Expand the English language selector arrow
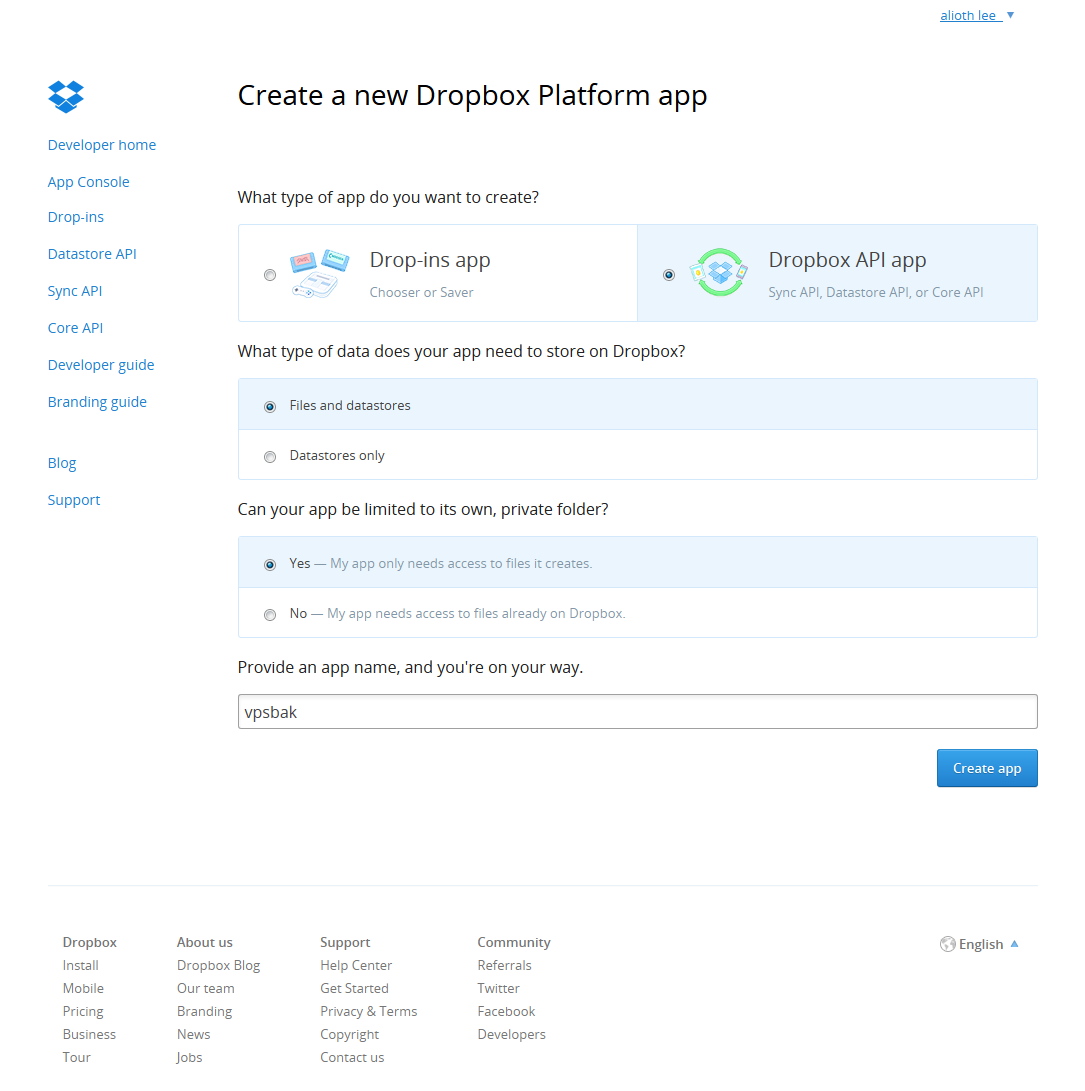Screen dimensions: 1085x1091 [1015, 944]
